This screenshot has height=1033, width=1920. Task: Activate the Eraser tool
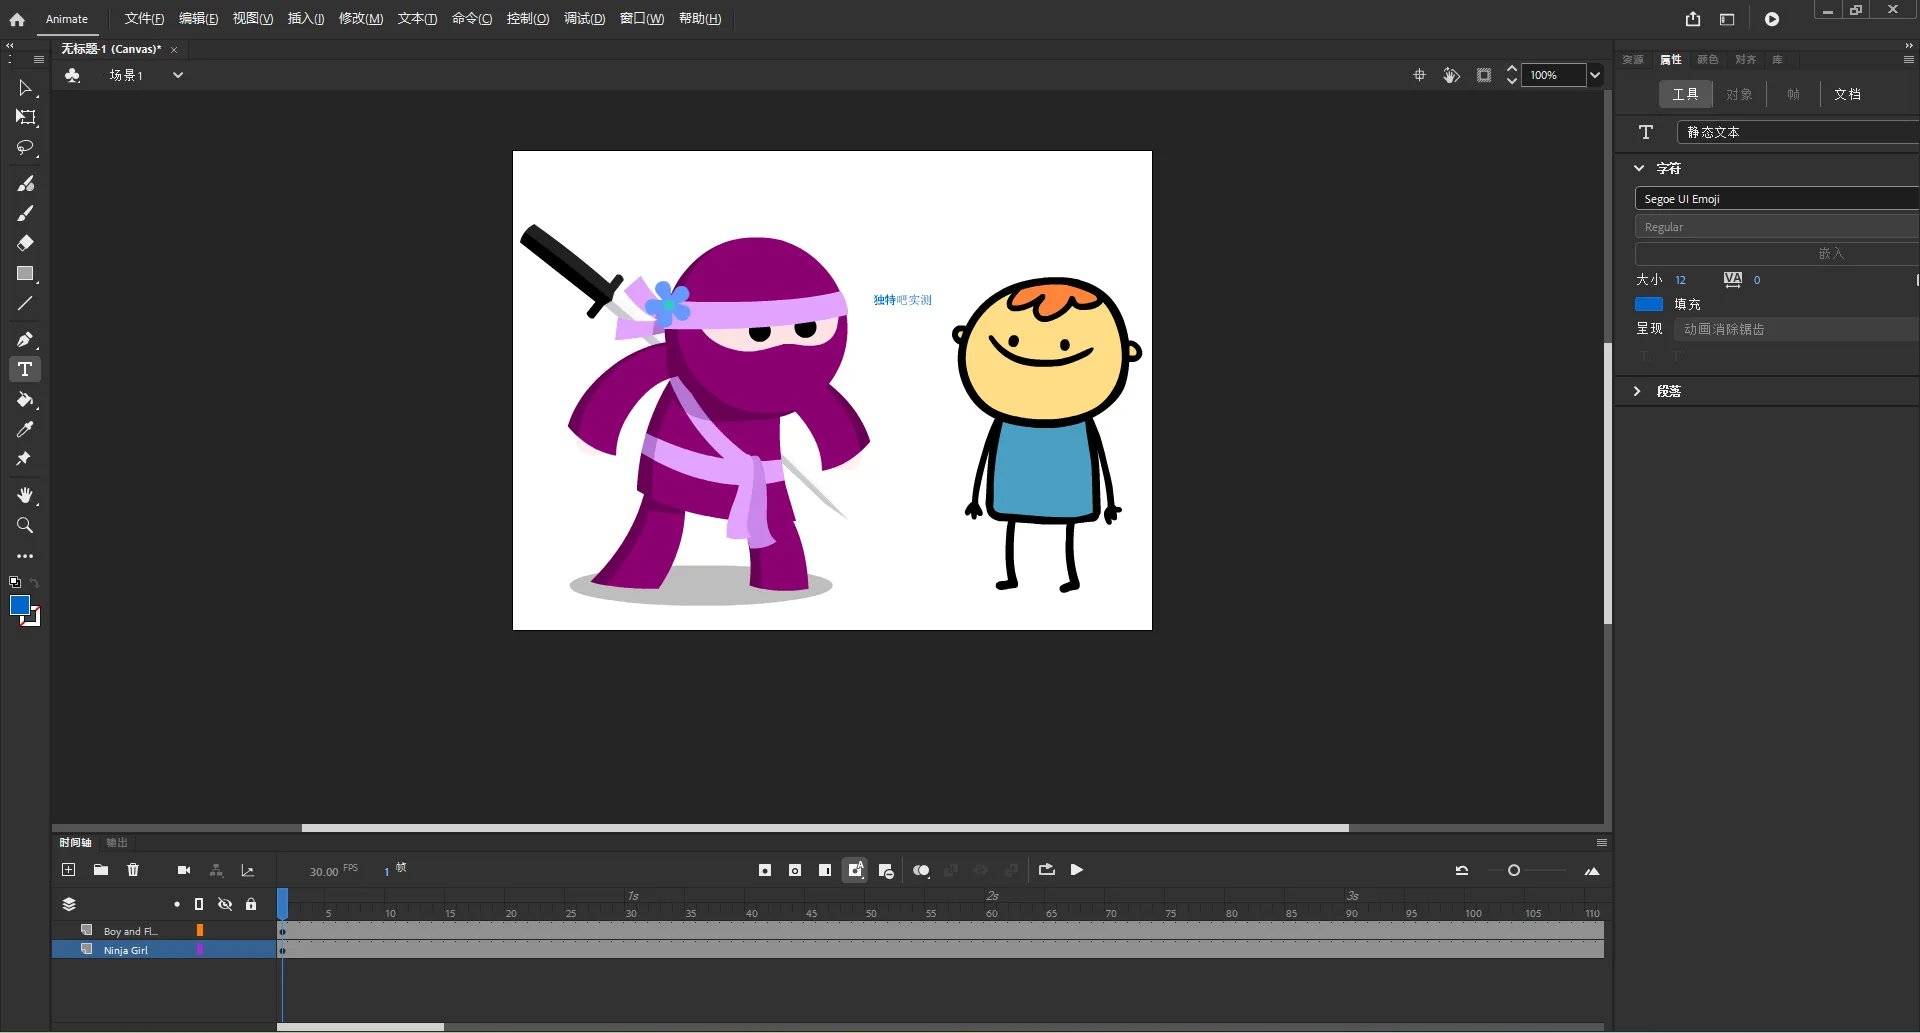[25, 243]
